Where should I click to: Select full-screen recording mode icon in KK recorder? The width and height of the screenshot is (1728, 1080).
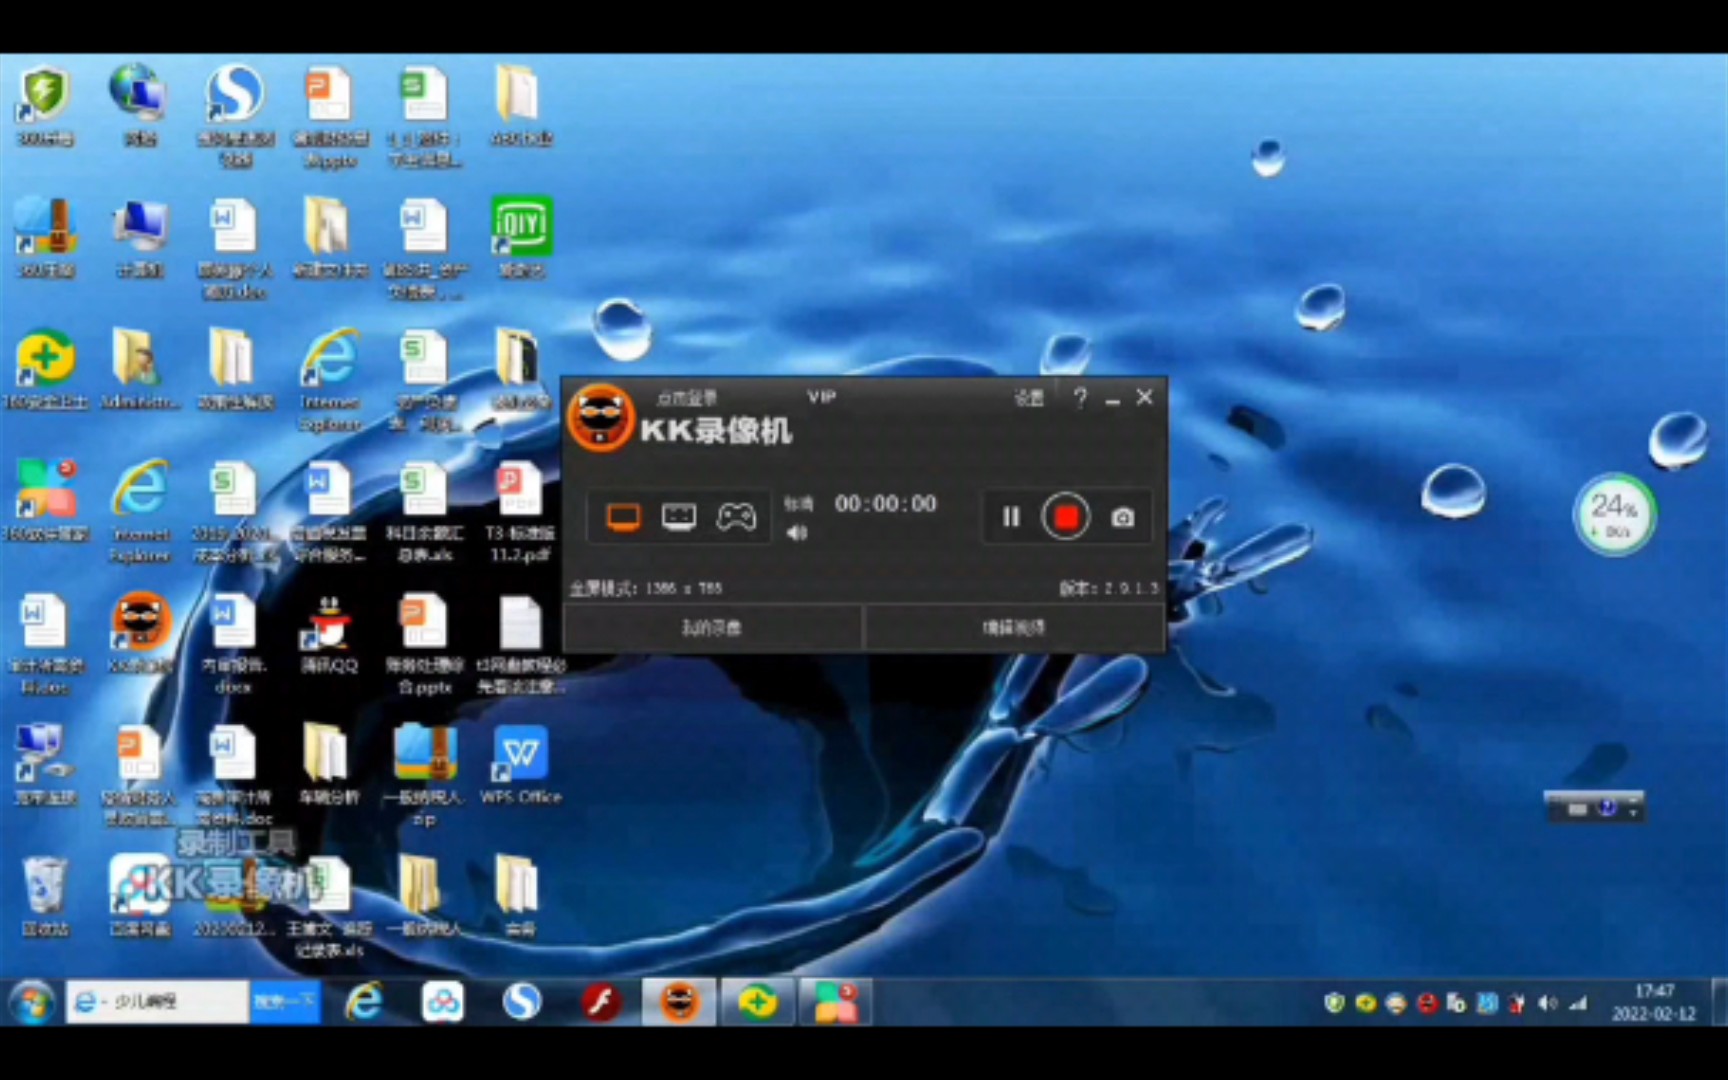pos(623,517)
